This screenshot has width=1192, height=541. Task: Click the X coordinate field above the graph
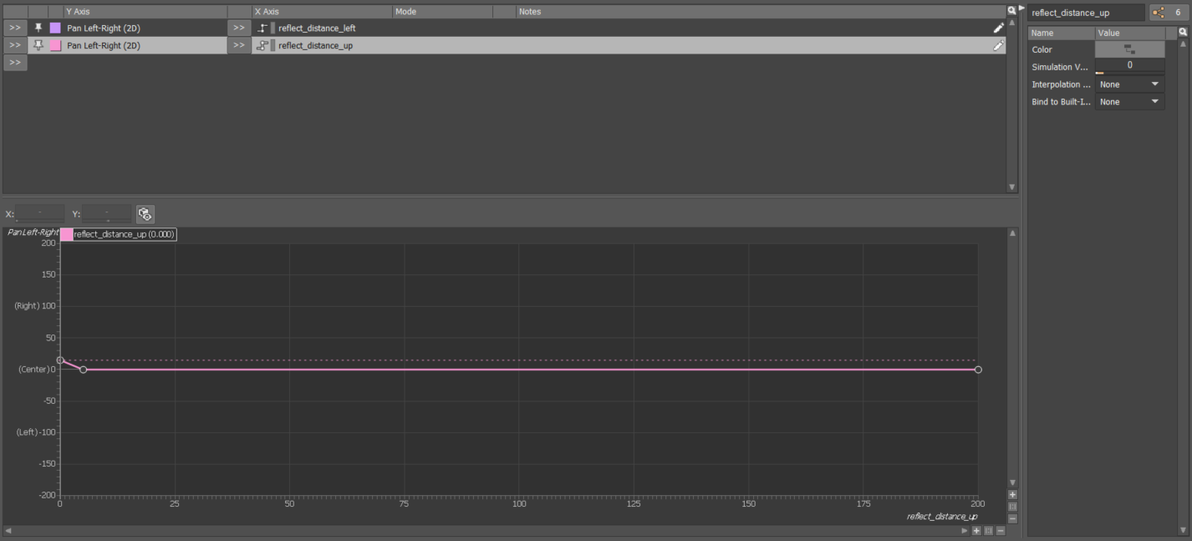(40, 214)
